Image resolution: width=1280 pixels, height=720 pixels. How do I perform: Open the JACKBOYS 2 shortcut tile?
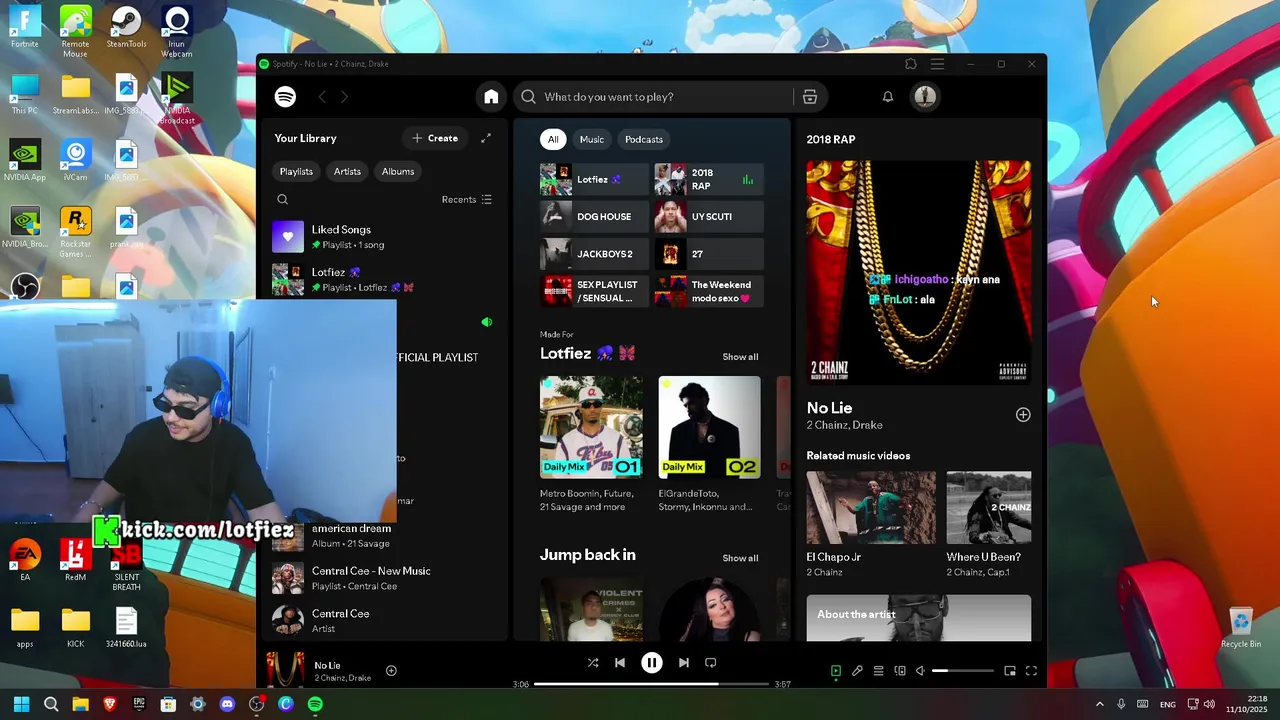[594, 254]
